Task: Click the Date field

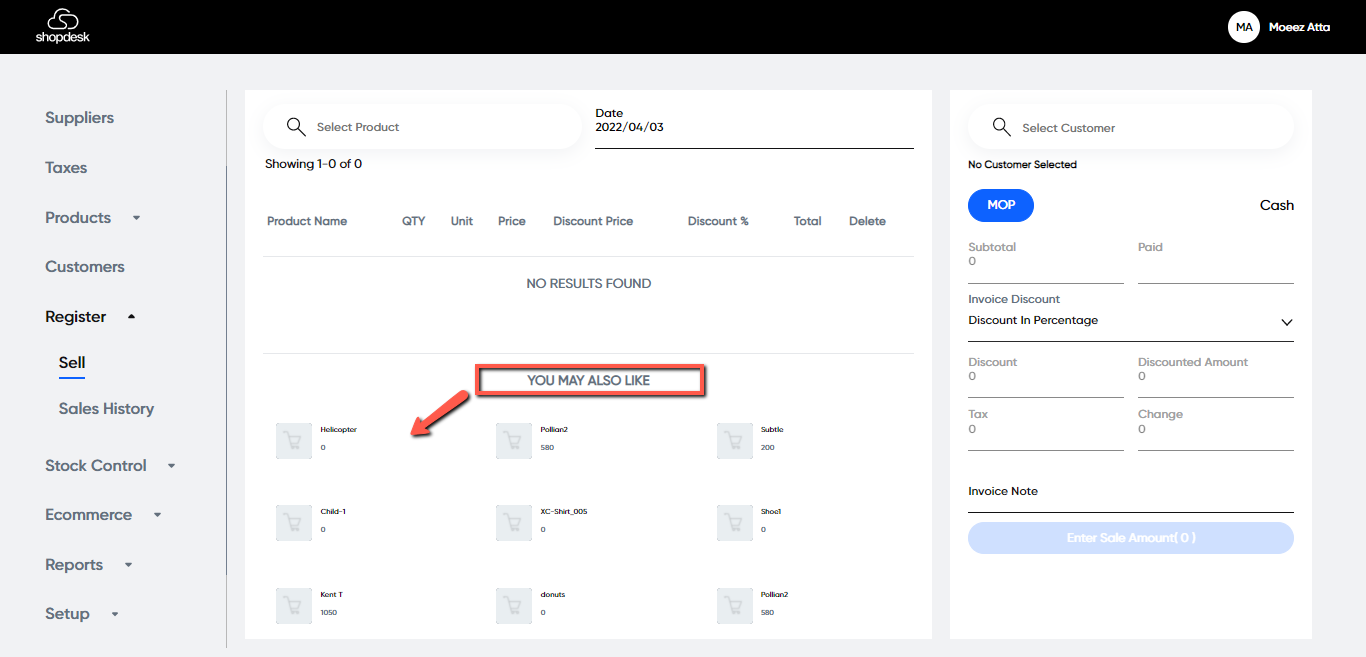Action: 753,129
